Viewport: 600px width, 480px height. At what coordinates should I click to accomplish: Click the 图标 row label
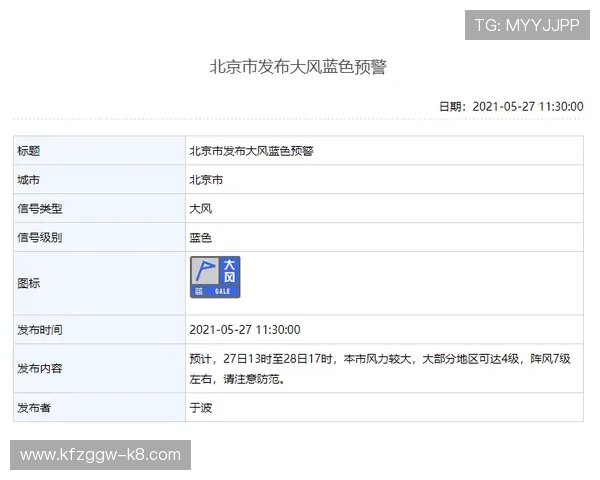29,283
